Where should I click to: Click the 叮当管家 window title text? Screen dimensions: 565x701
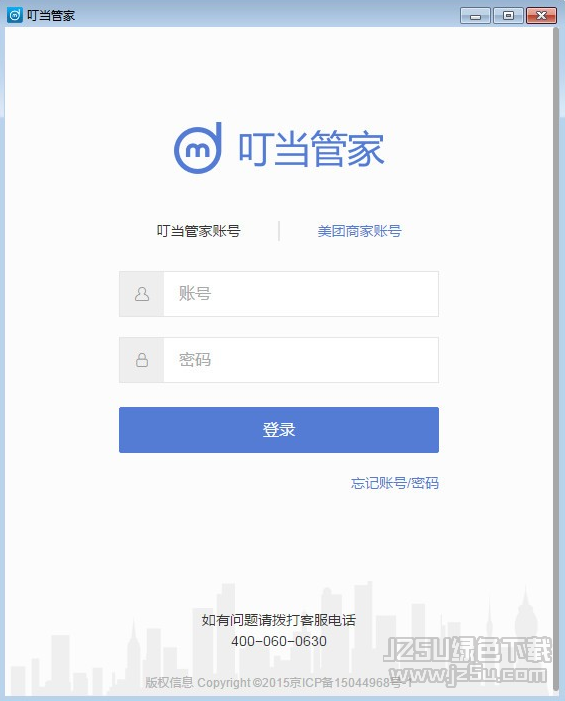(51, 16)
